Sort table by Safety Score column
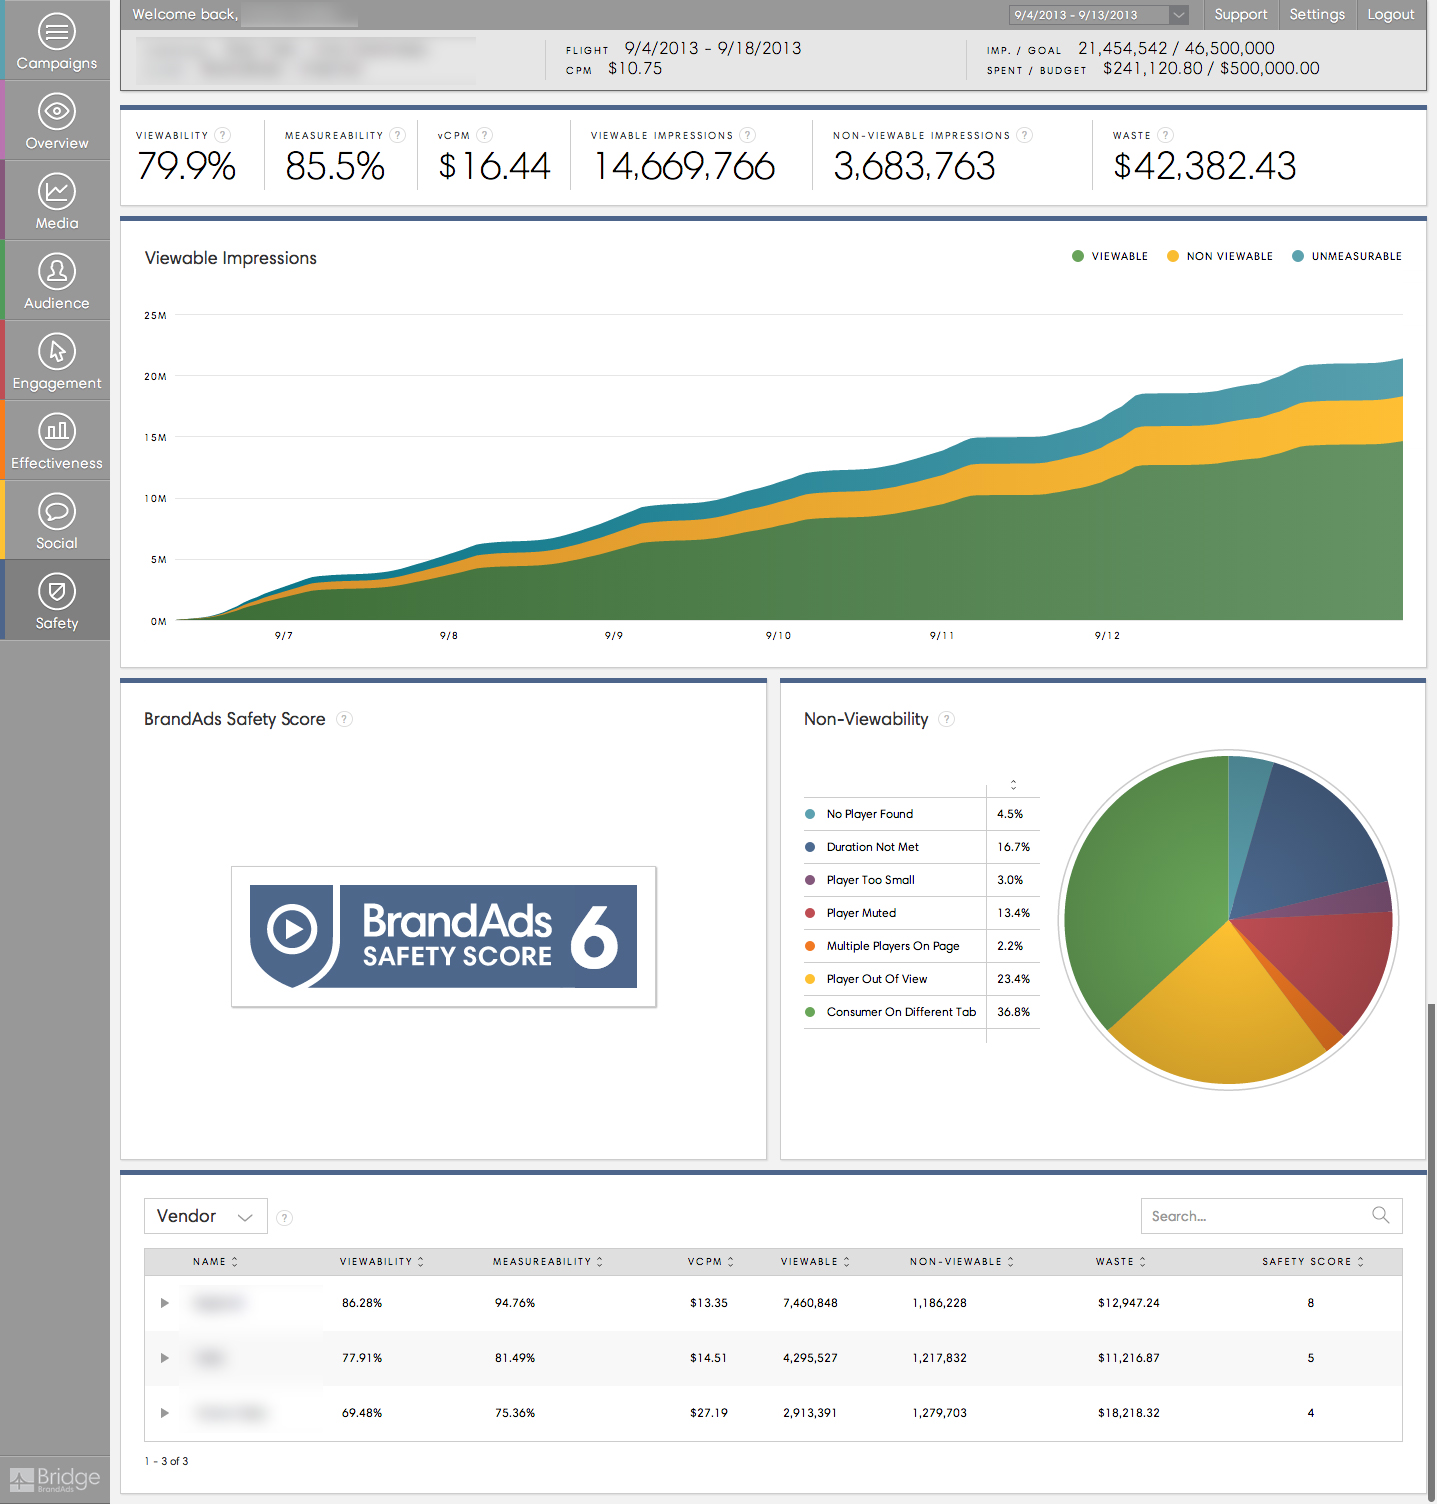 point(1311,1262)
